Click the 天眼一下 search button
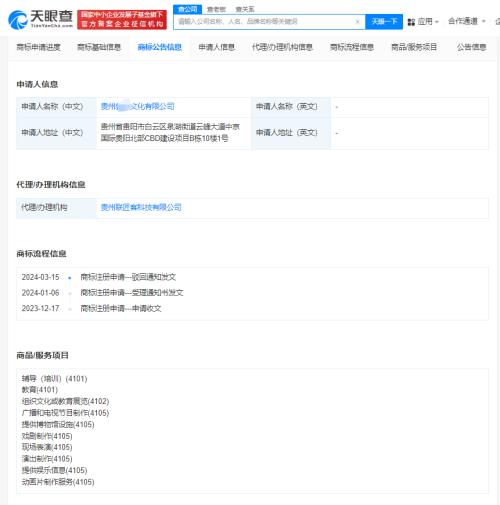The height and width of the screenshot is (505, 500). coord(384,22)
